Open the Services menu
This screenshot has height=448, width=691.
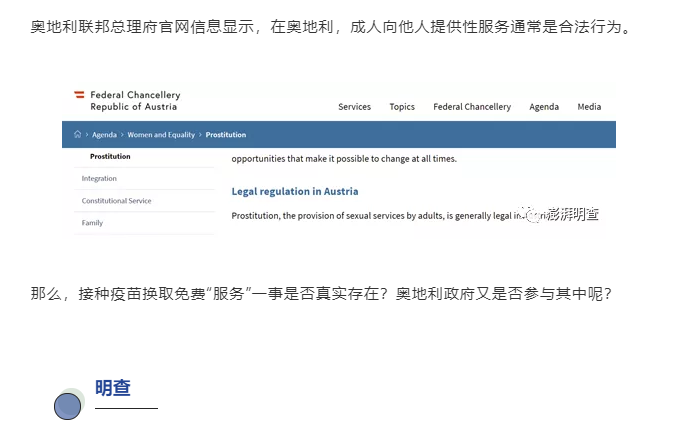(354, 107)
